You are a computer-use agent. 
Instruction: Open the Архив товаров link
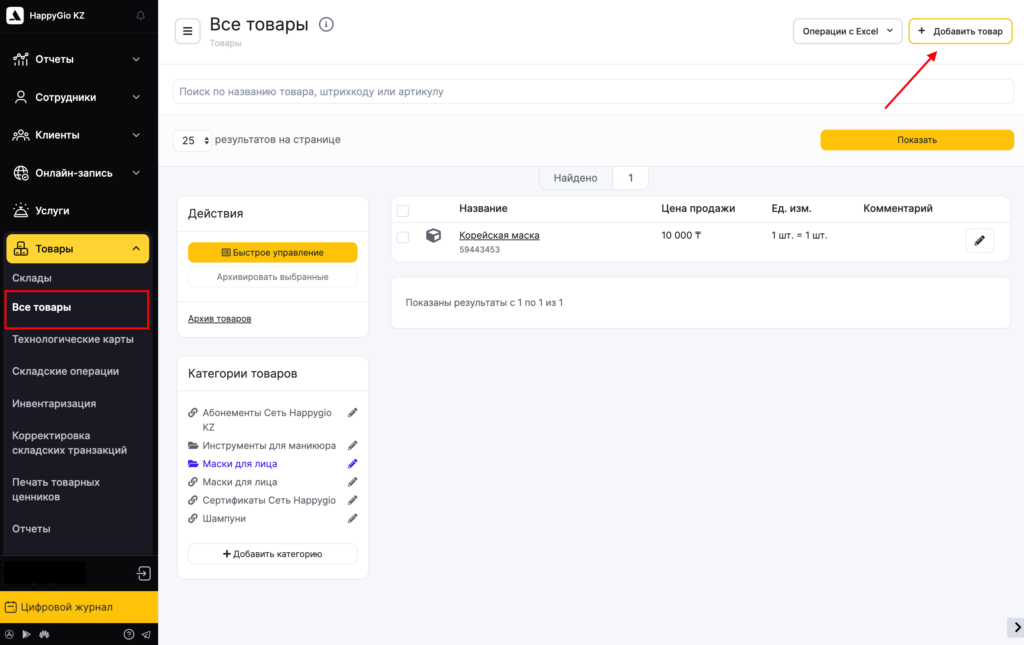pyautogui.click(x=219, y=318)
